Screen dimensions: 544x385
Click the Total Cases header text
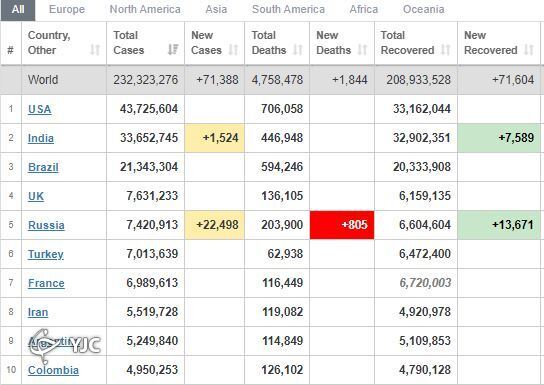pos(128,43)
